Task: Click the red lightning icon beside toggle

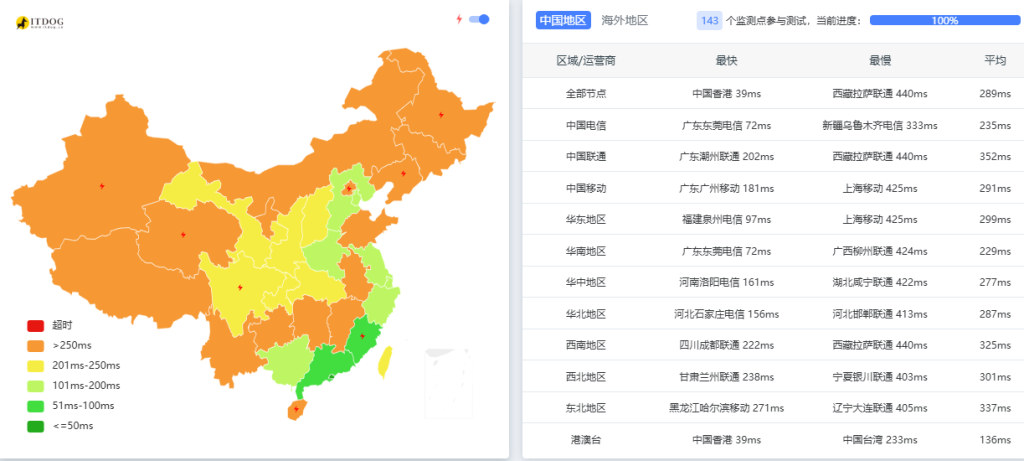Action: click(x=459, y=20)
